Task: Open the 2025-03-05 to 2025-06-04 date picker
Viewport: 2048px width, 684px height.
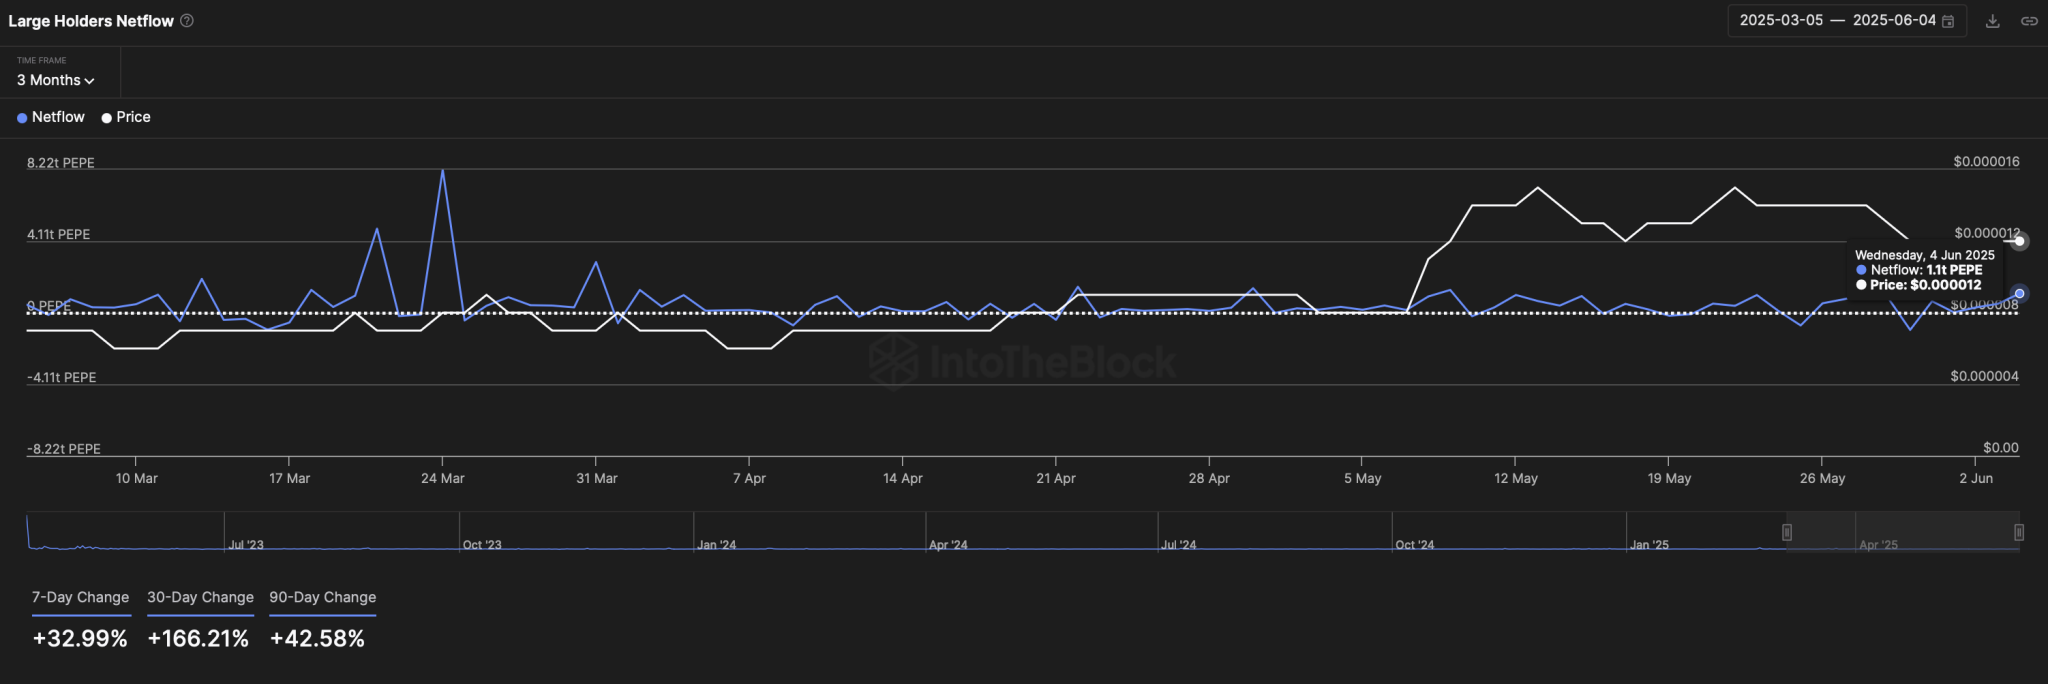Action: click(1837, 21)
